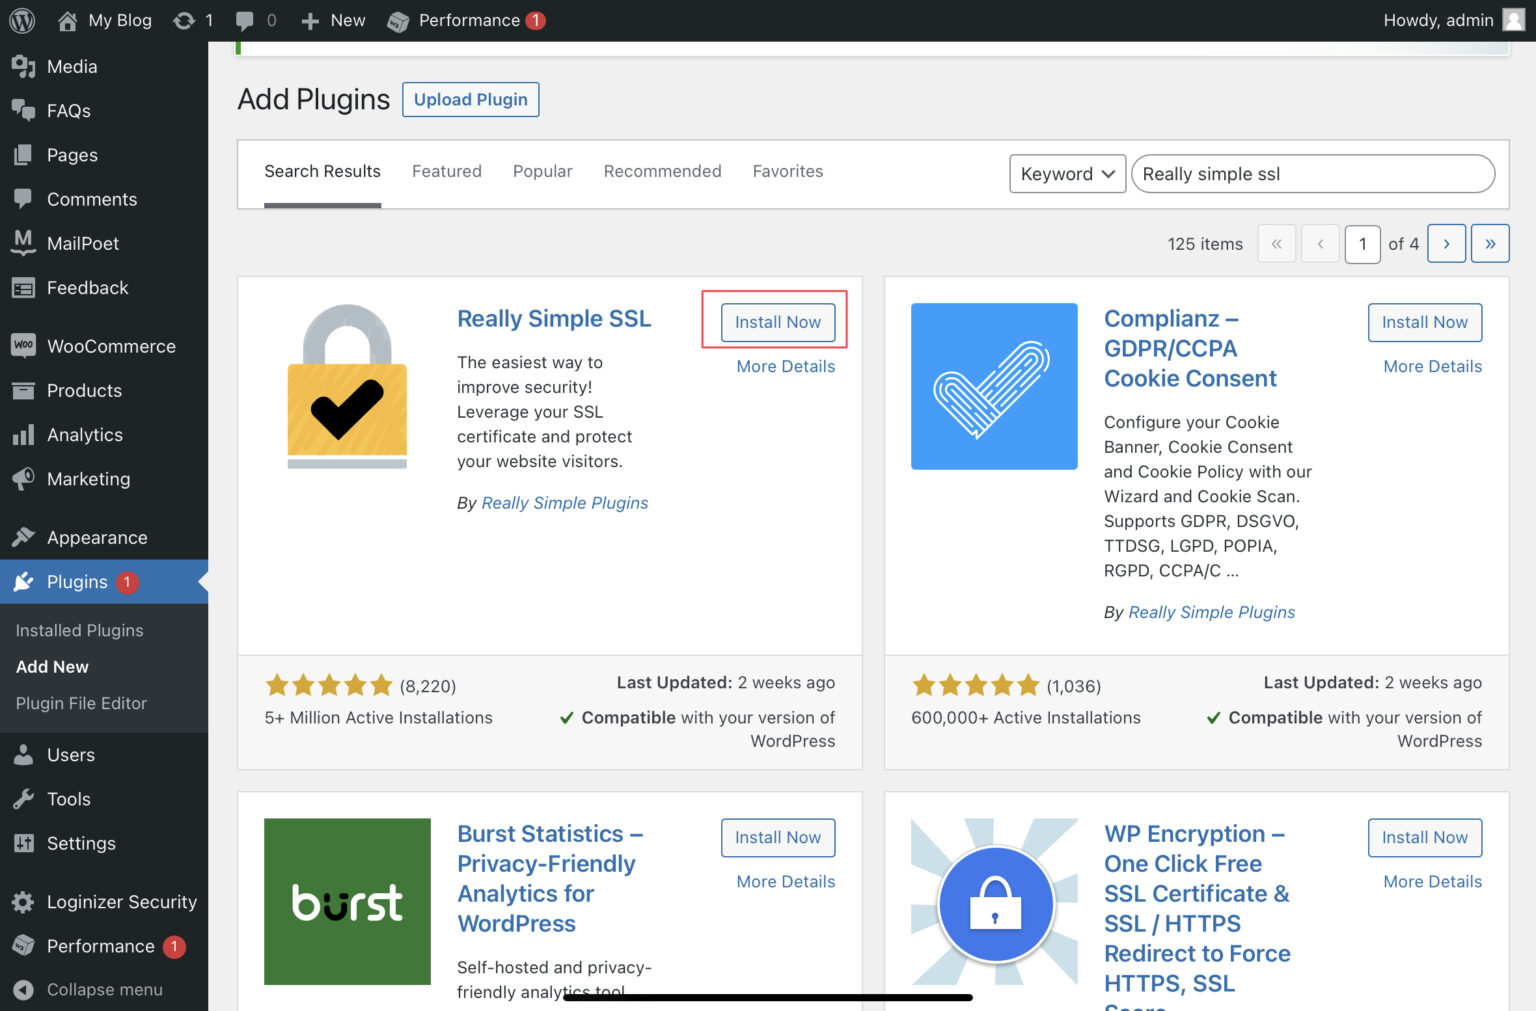Open More Details for Complianz plugin
The height and width of the screenshot is (1011, 1536).
click(1433, 366)
